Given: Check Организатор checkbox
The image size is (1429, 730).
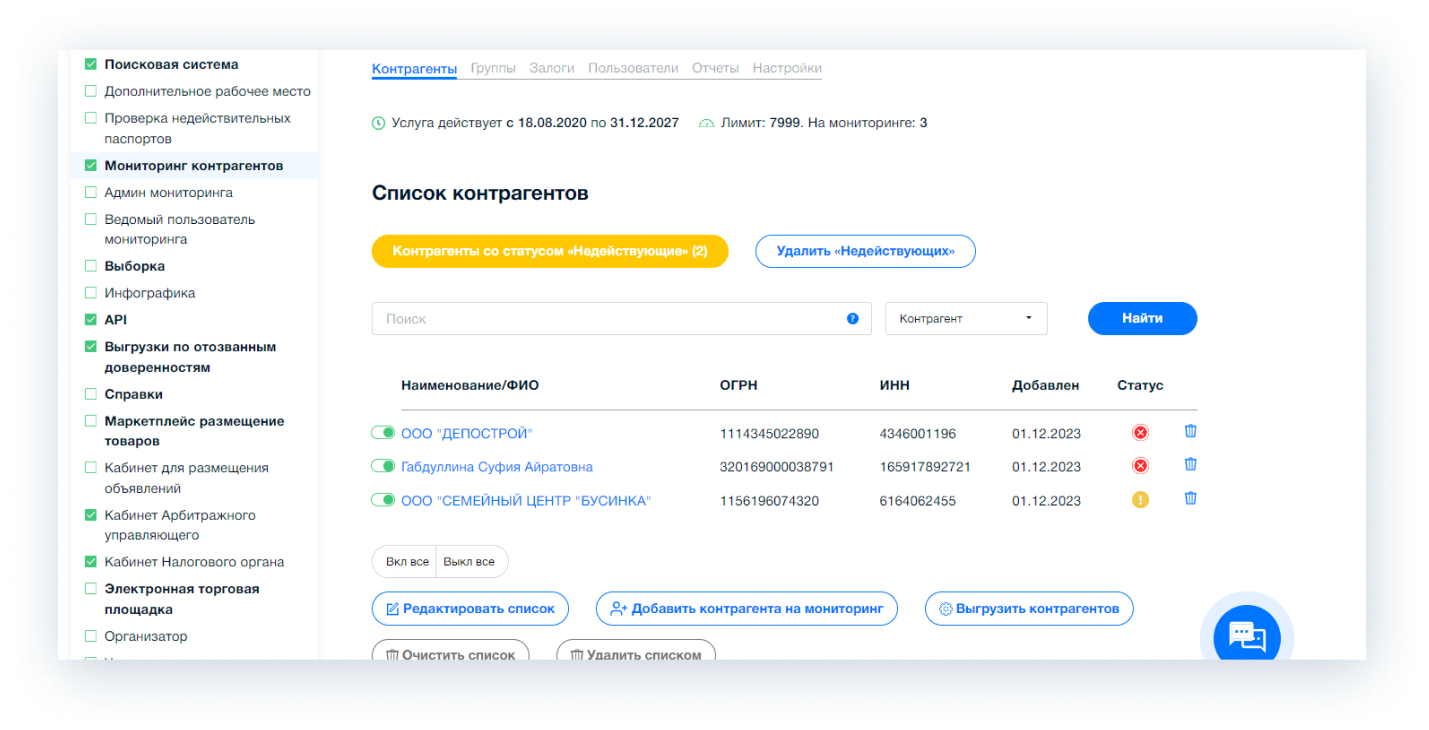Looking at the screenshot, I should pos(91,636).
